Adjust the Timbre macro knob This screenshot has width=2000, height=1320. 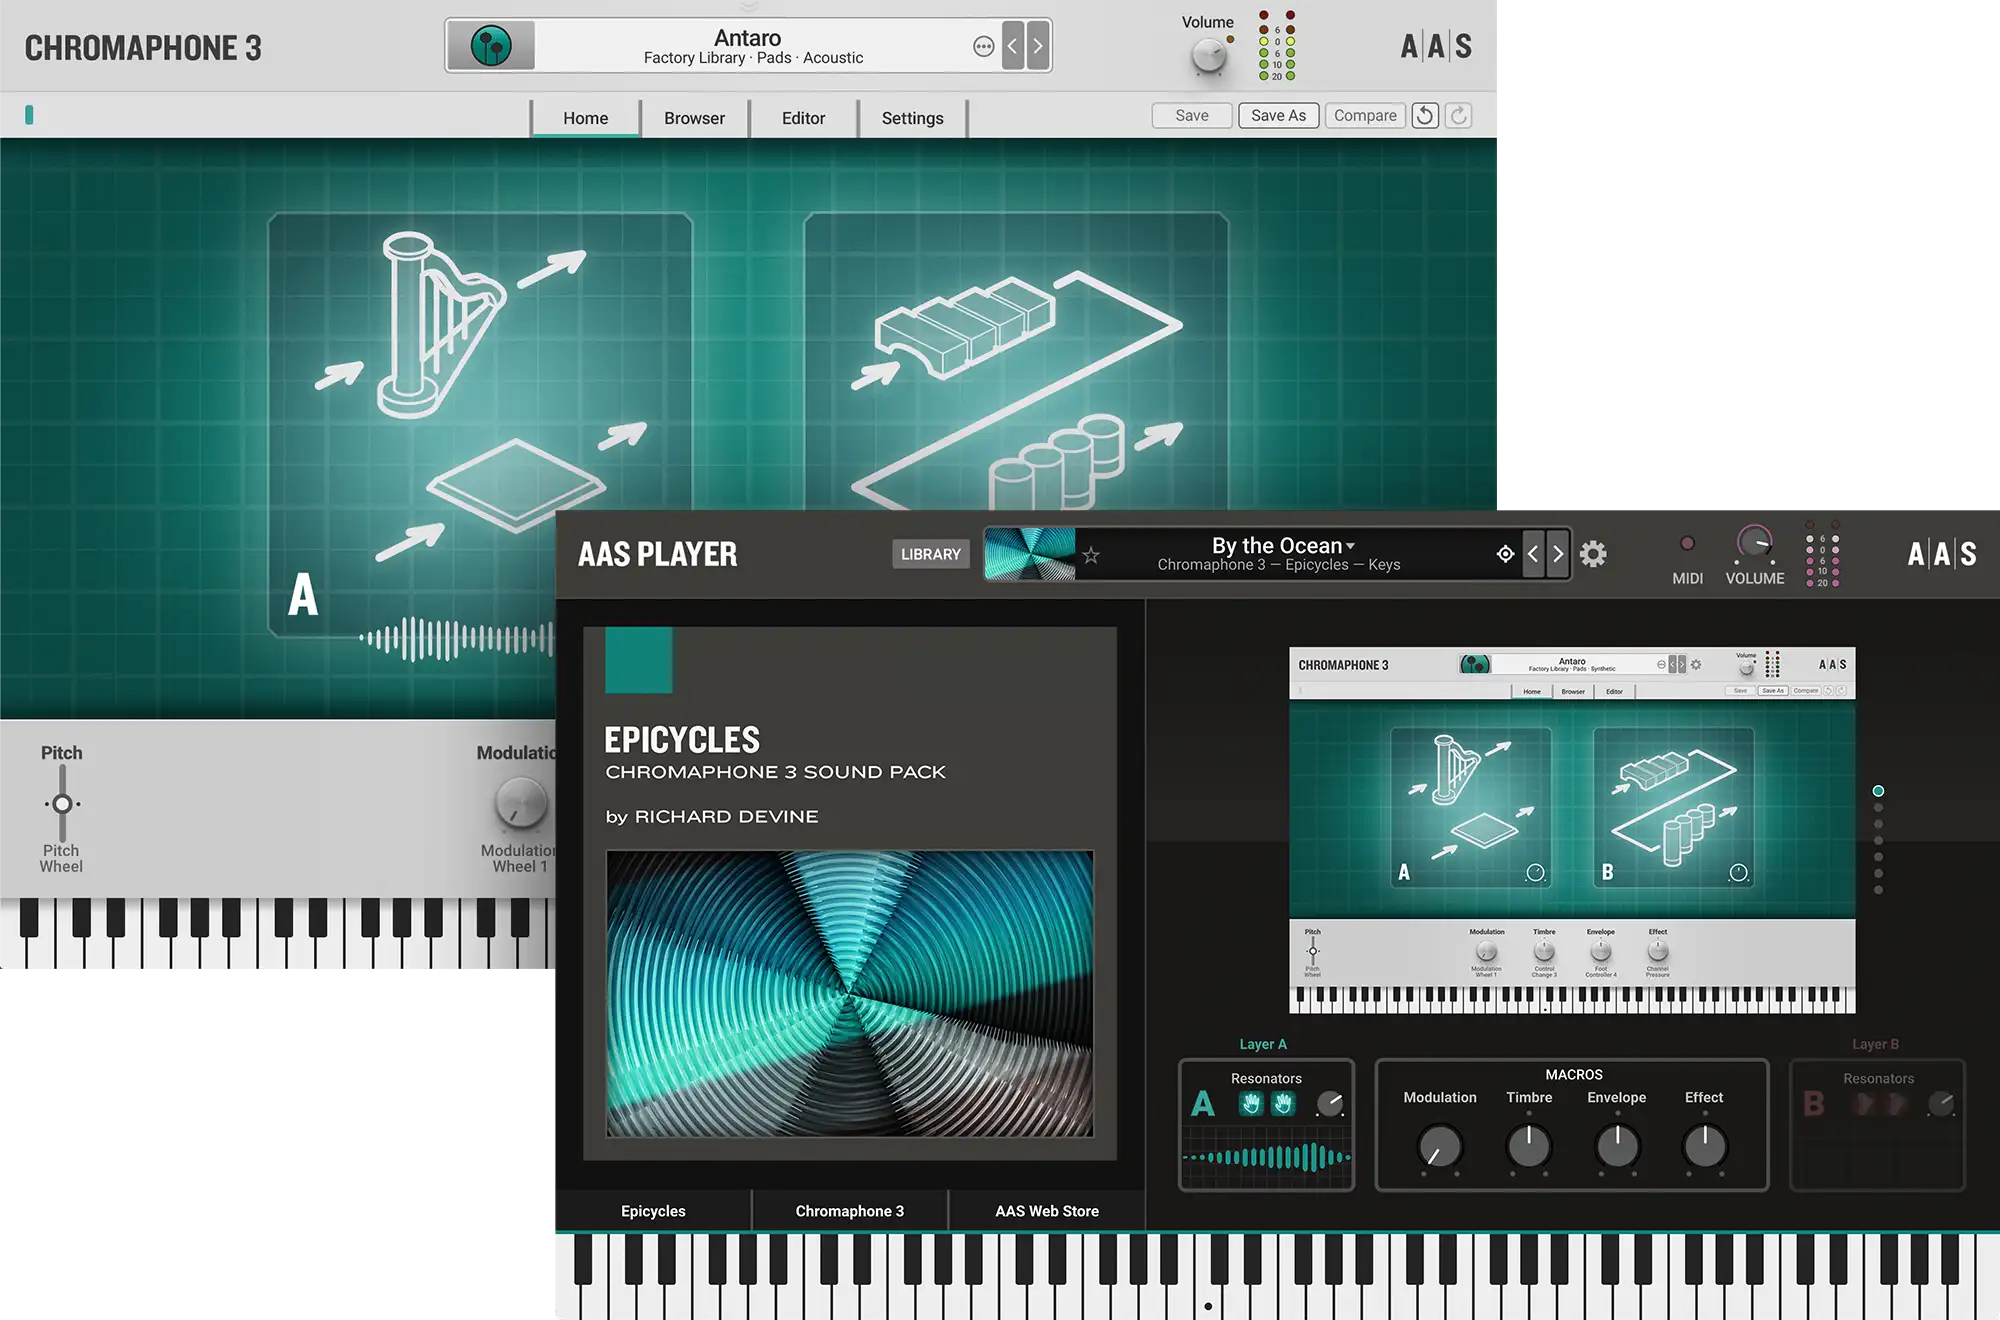[1529, 1146]
